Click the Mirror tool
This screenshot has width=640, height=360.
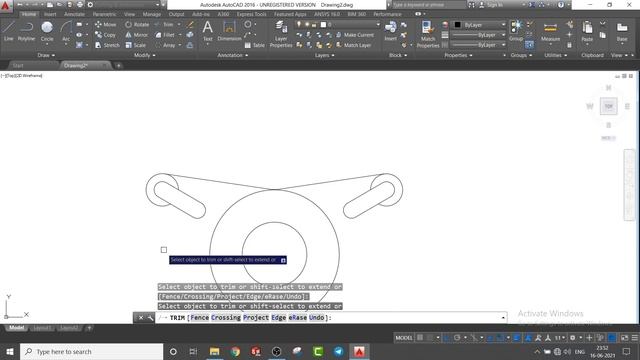point(137,35)
